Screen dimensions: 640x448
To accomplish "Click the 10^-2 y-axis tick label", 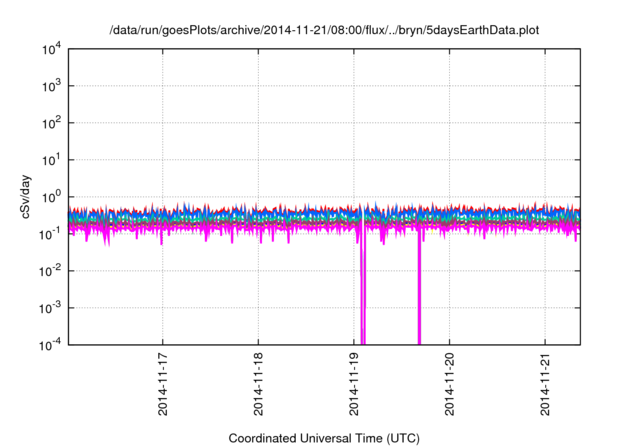I will click(x=50, y=271).
